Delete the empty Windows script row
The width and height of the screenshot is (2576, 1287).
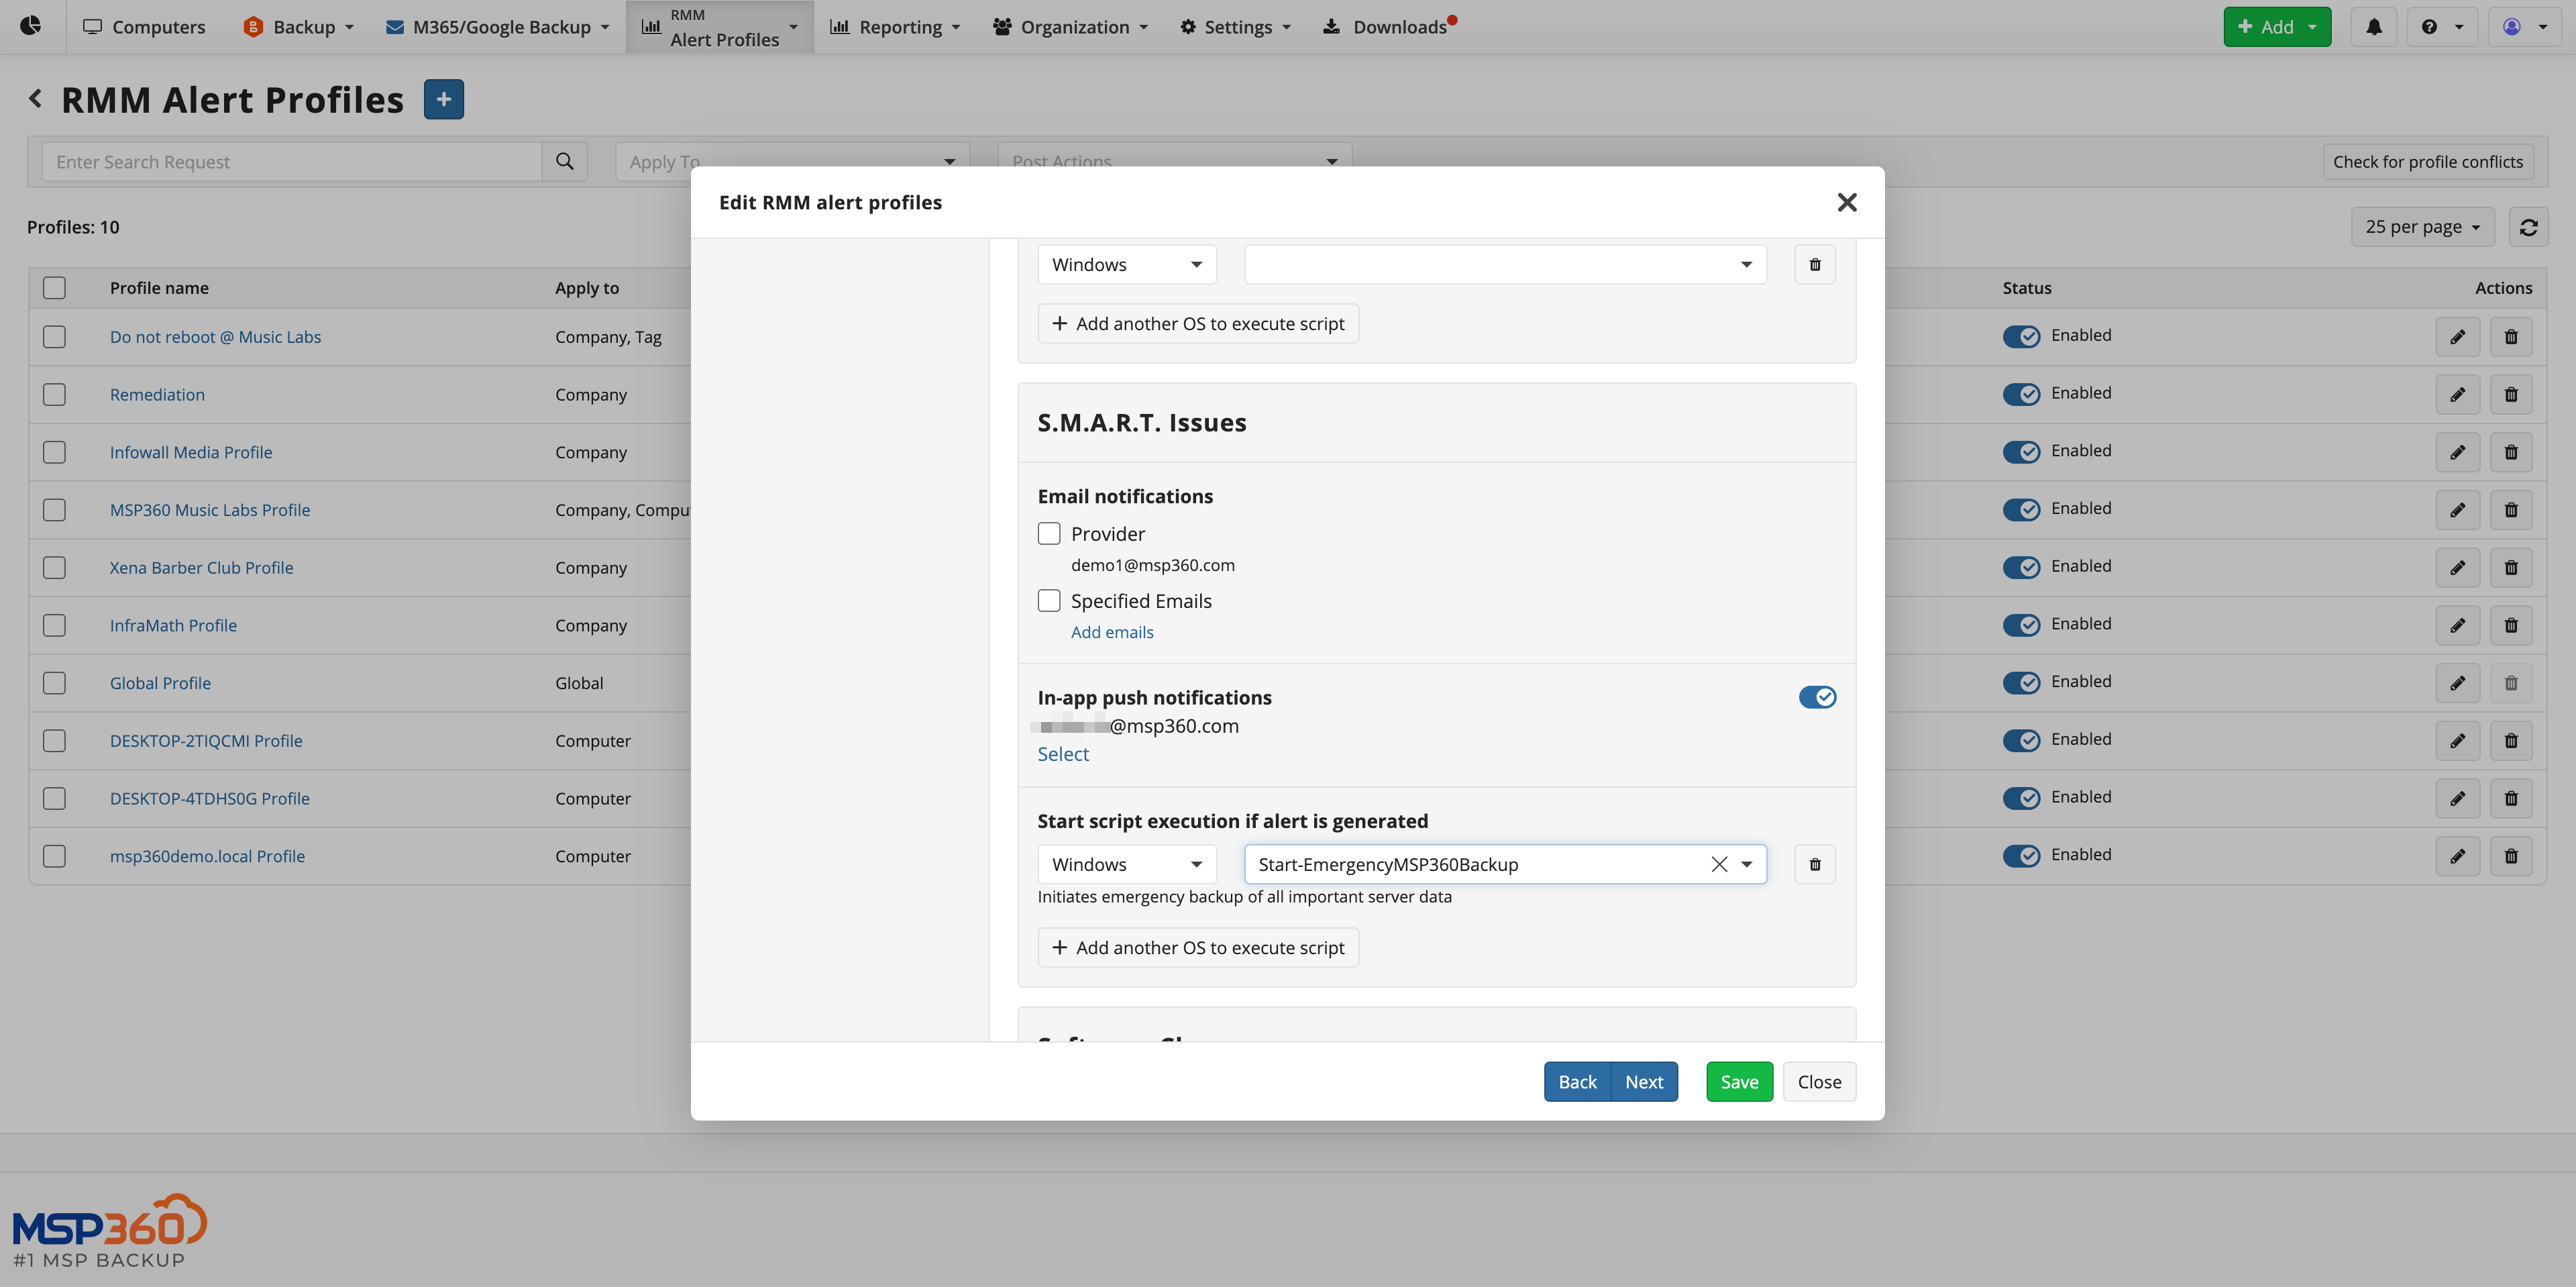[1814, 264]
